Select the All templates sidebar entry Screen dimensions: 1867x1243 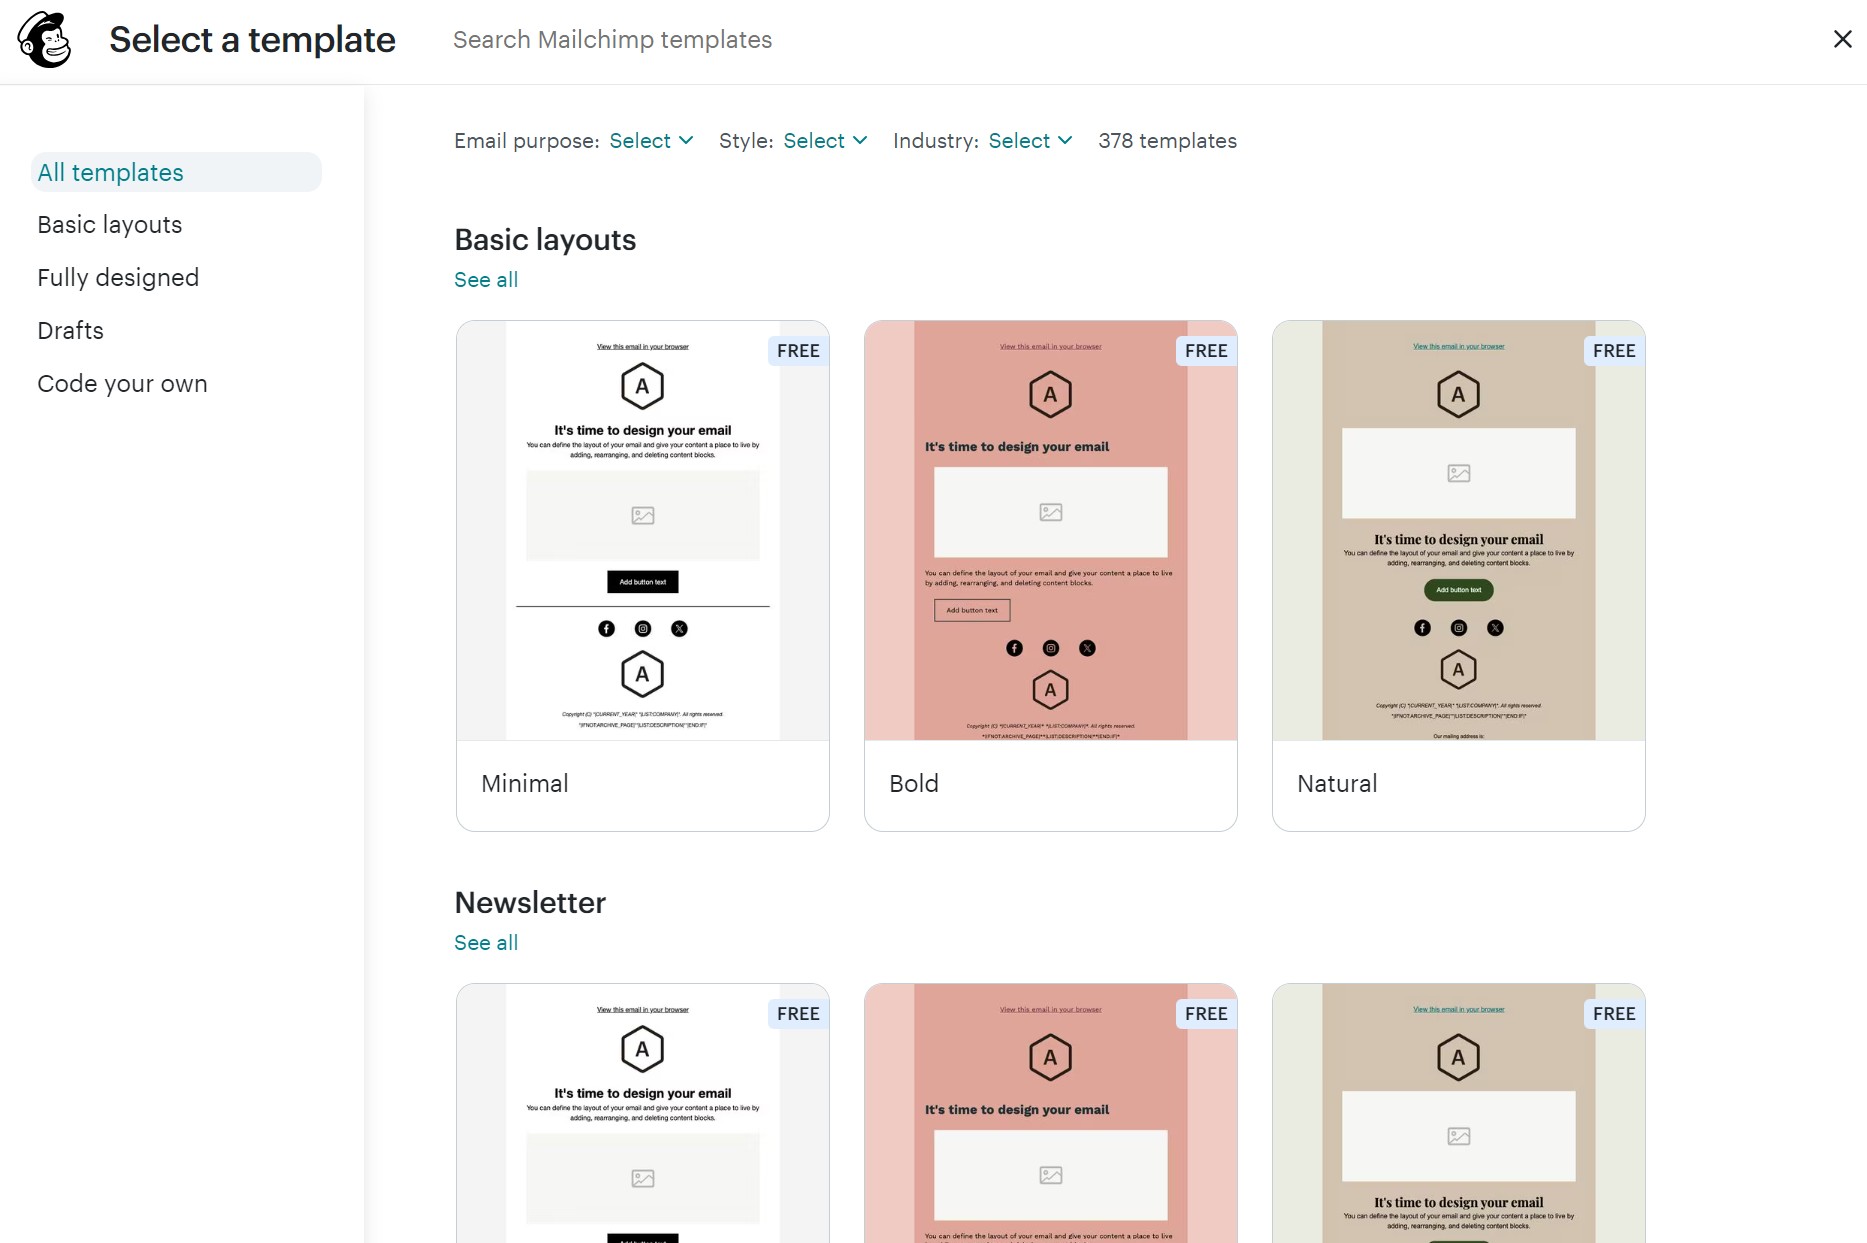tap(109, 172)
